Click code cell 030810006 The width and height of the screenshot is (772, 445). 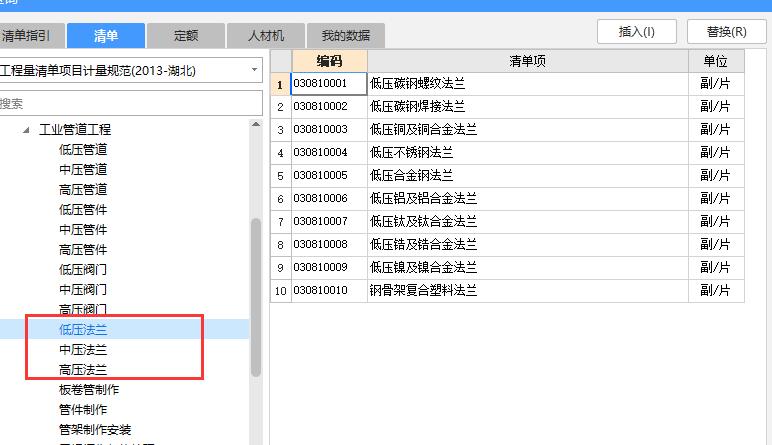tap(329, 199)
